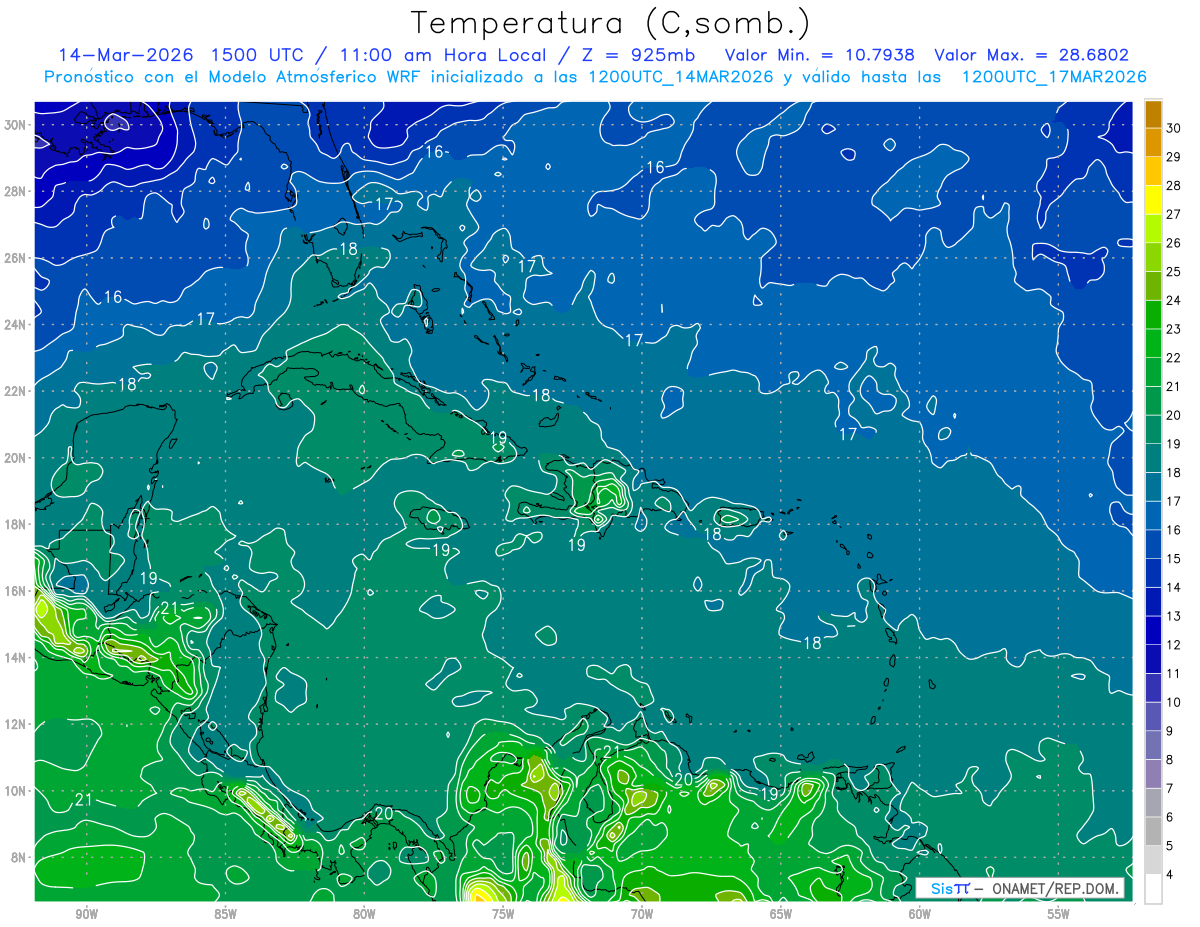Viewport: 1200px width, 927px height.
Task: Click the "22N" latitude axis label
Action: pyautogui.click(x=16, y=391)
